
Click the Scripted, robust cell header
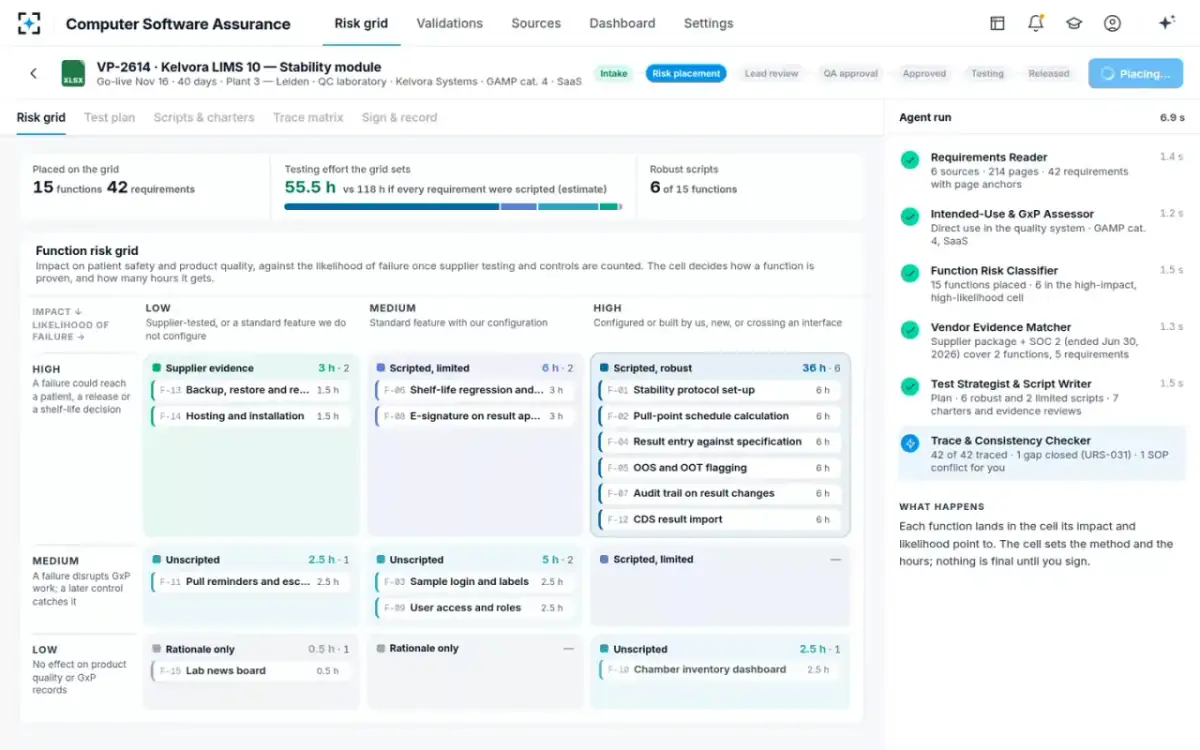(720, 368)
